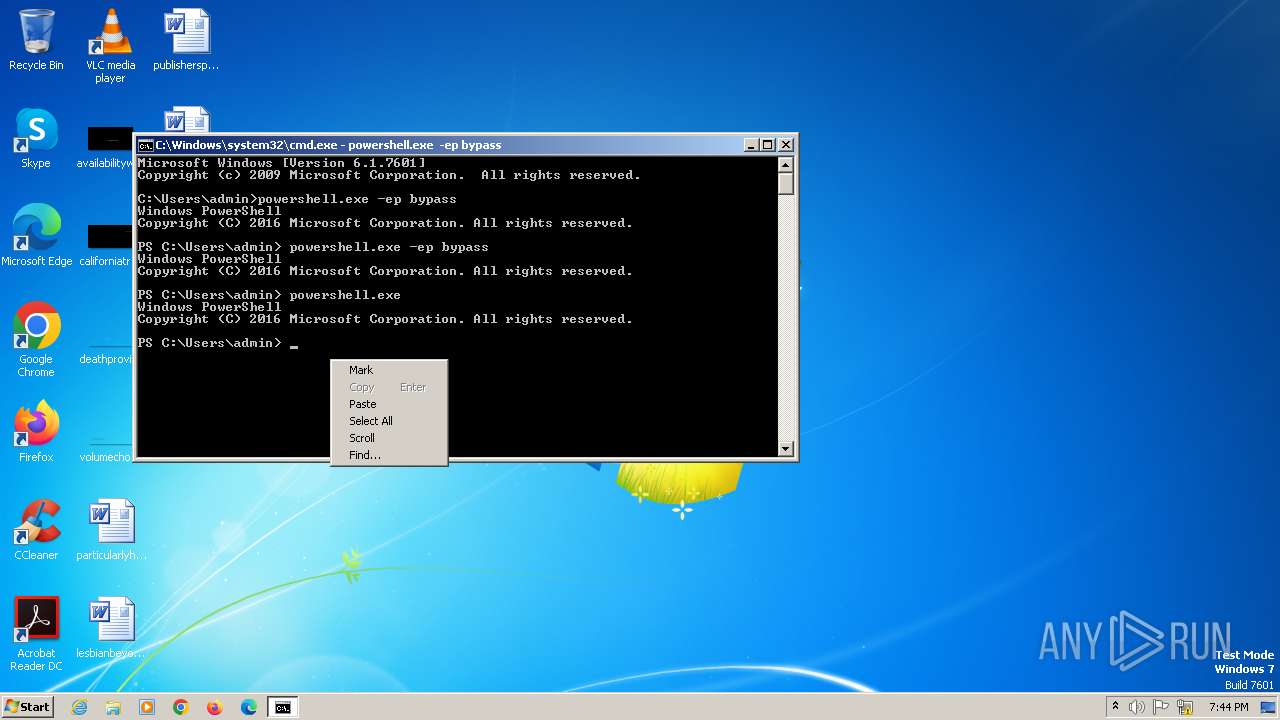Select the Acrobat Reader DC shortcut

36,634
